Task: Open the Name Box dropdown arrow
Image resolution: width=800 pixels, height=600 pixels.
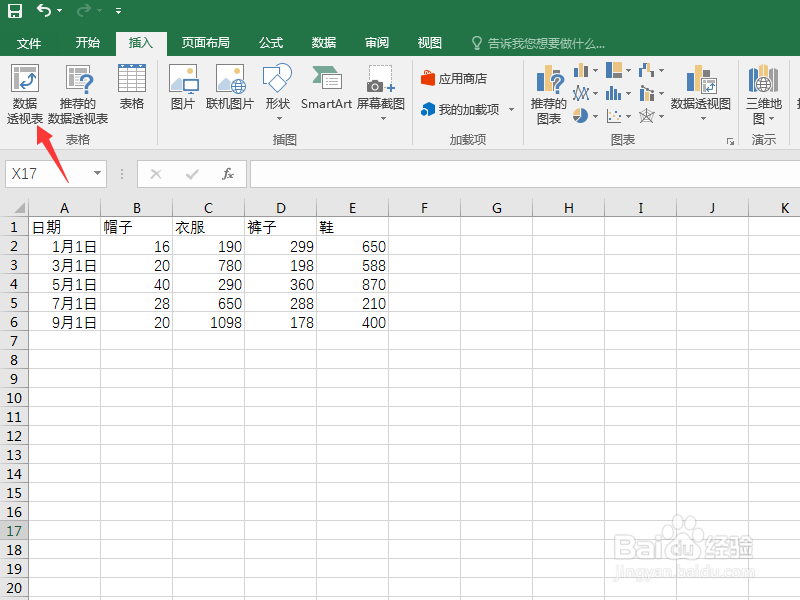Action: (x=97, y=173)
